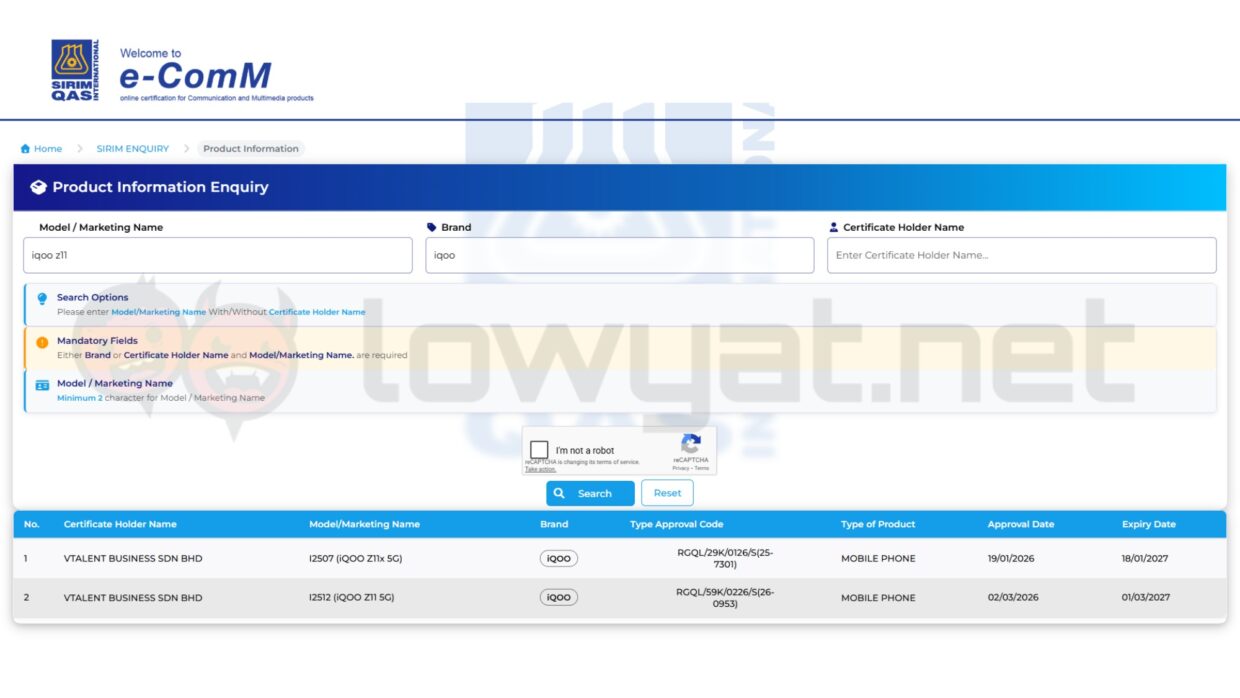1240x698 pixels.
Task: Click the orange warning icon in Mandatory Fields
Action: pos(40,340)
